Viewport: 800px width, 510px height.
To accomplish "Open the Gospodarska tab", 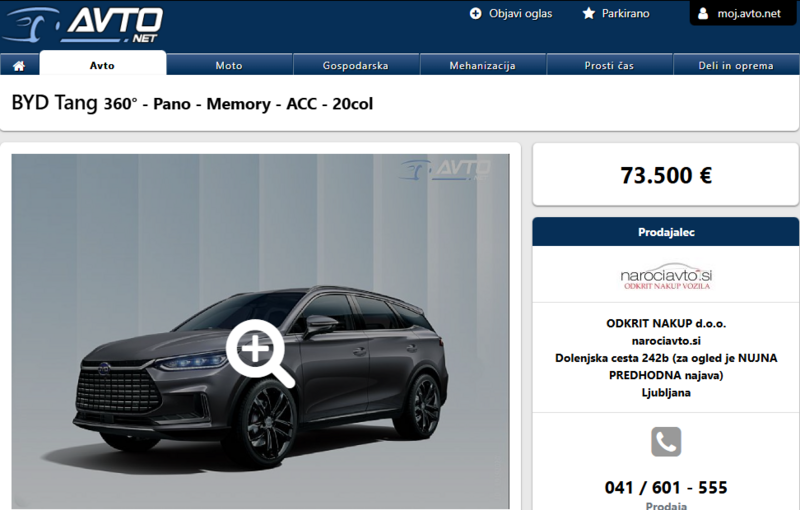I will pos(356,65).
